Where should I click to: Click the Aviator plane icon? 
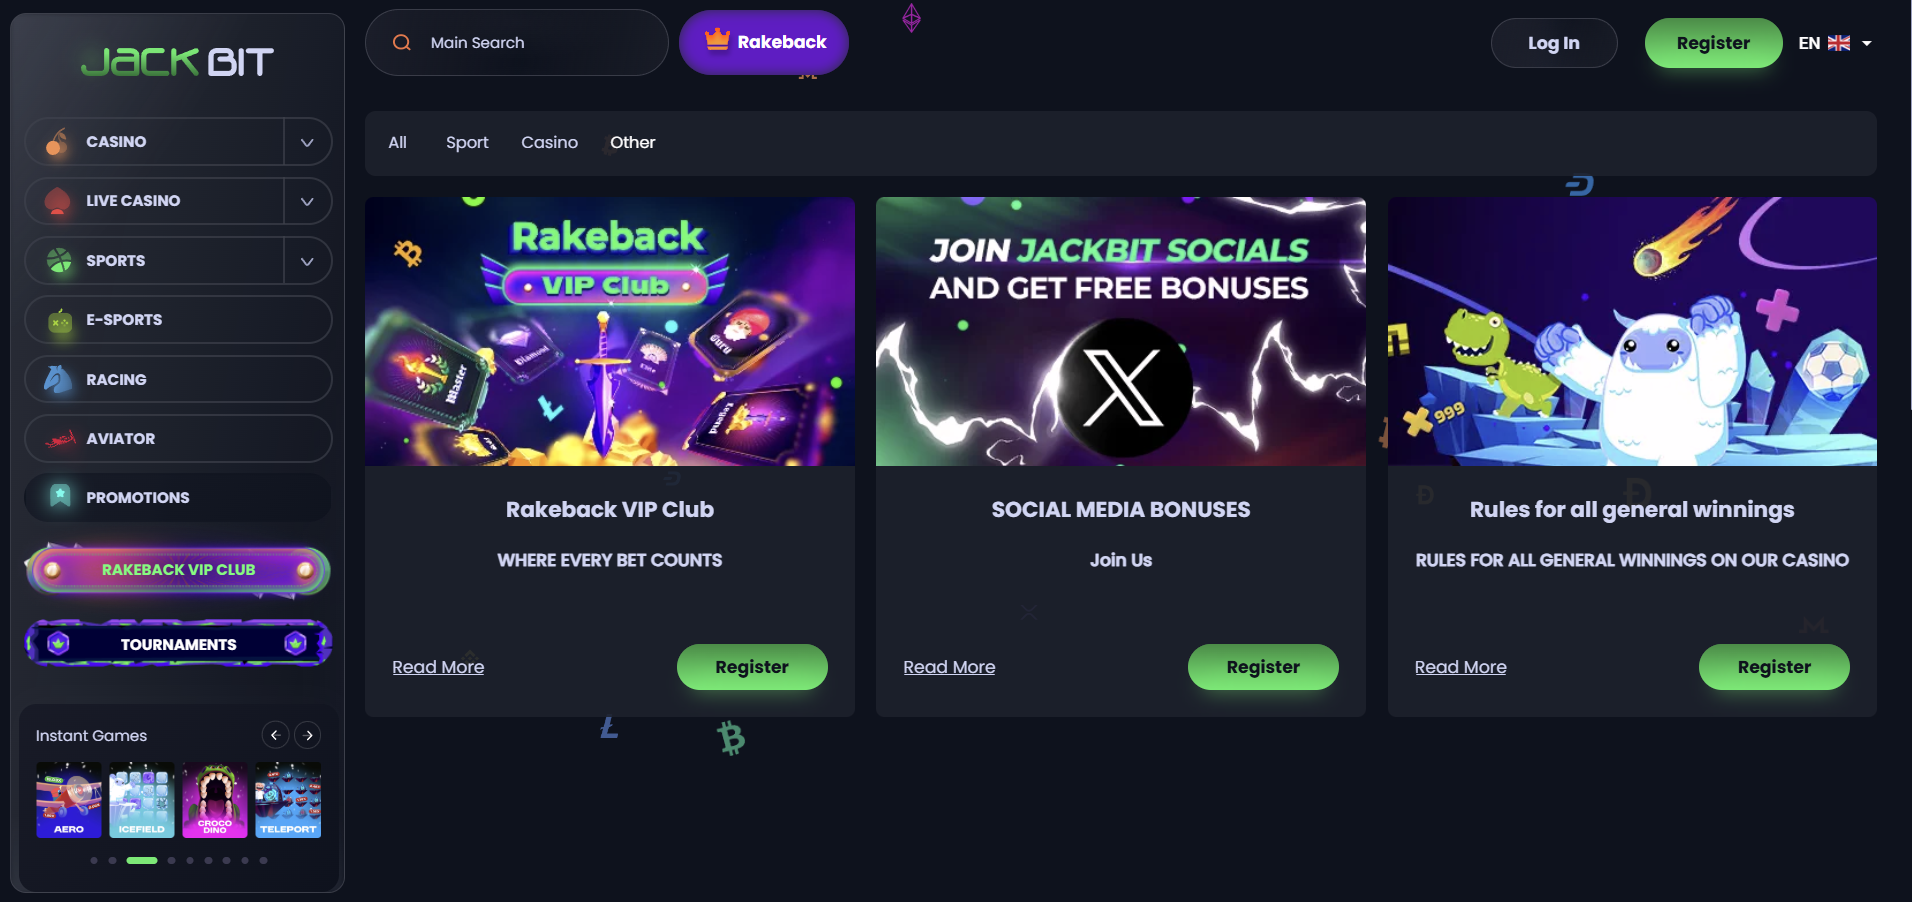[x=60, y=438]
